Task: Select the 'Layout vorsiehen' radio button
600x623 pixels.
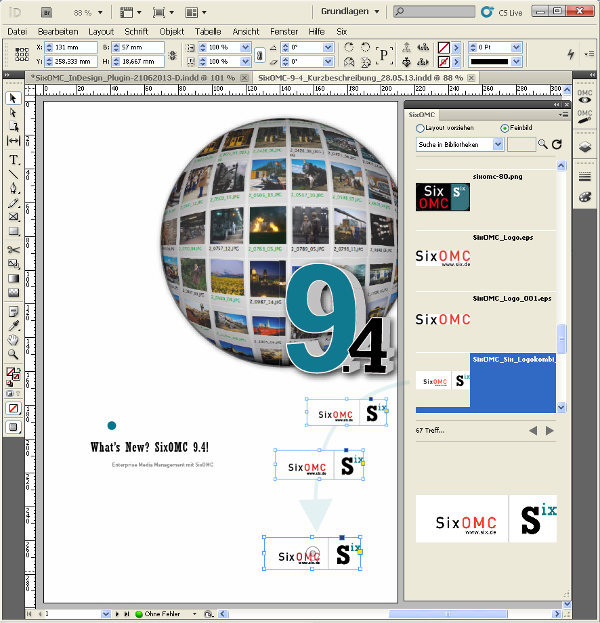Action: click(x=420, y=128)
